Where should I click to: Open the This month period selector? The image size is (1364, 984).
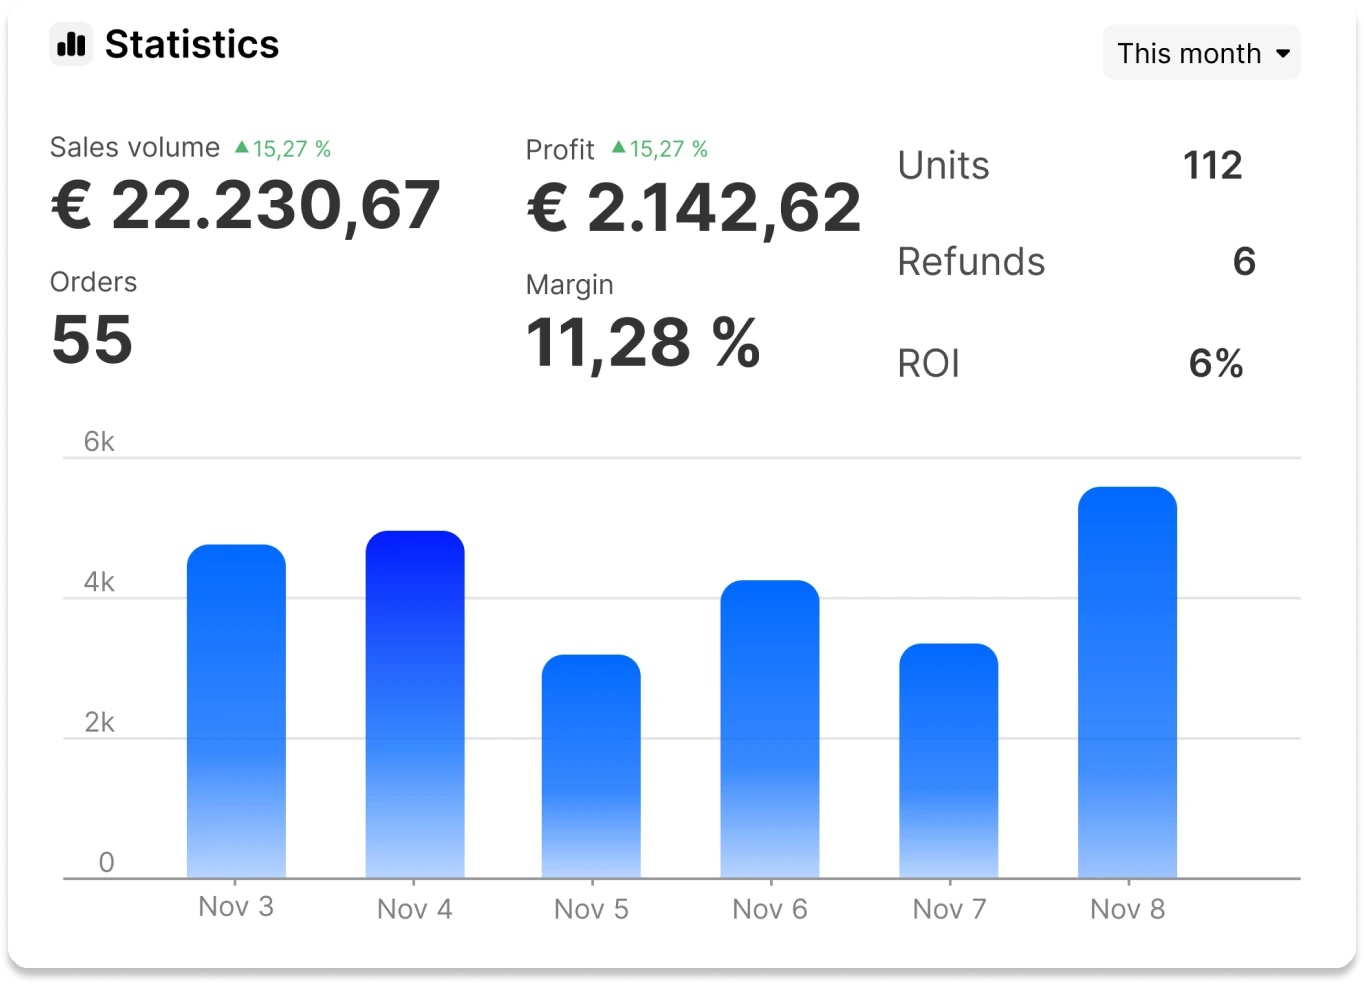1200,52
